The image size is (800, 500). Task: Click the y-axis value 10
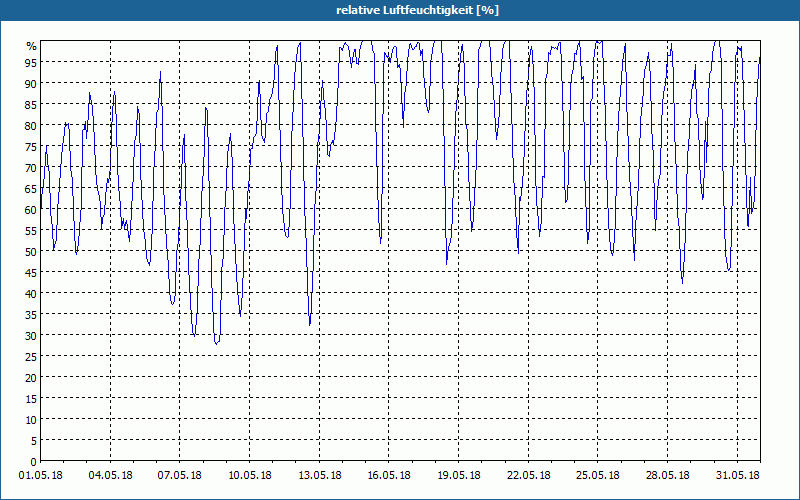tap(31, 419)
